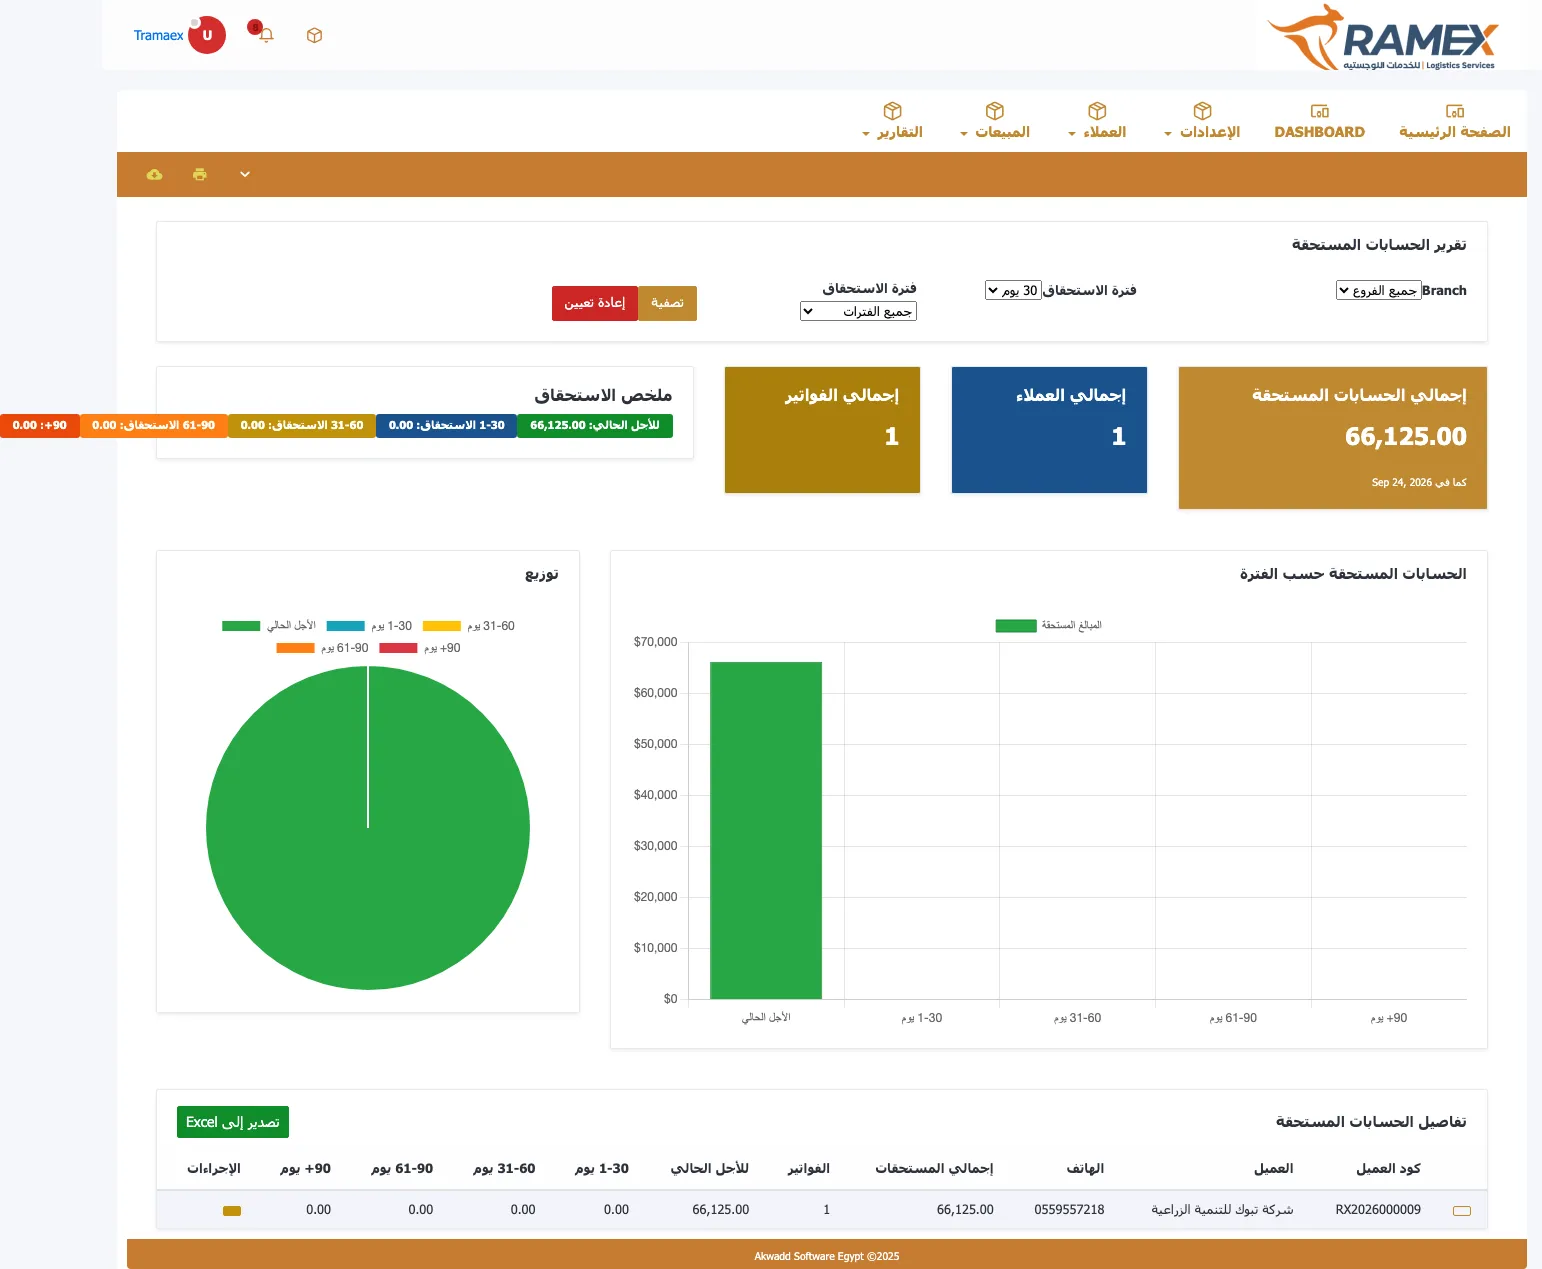Click the box icon beside notifications
This screenshot has height=1269, width=1542.
point(314,35)
